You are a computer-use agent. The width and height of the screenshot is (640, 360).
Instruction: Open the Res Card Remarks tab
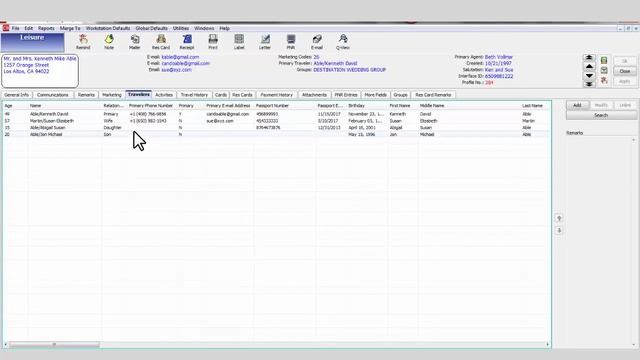[x=433, y=95]
